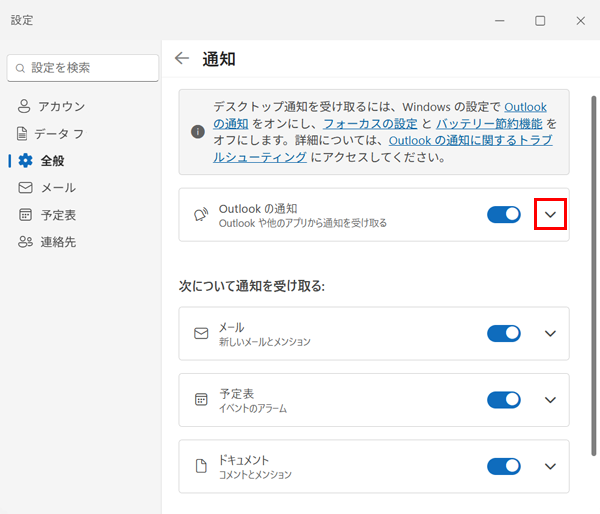This screenshot has width=600, height=514.
Task: Click Outlook や他のアプリから通知を受け取る description
Action: click(x=303, y=223)
